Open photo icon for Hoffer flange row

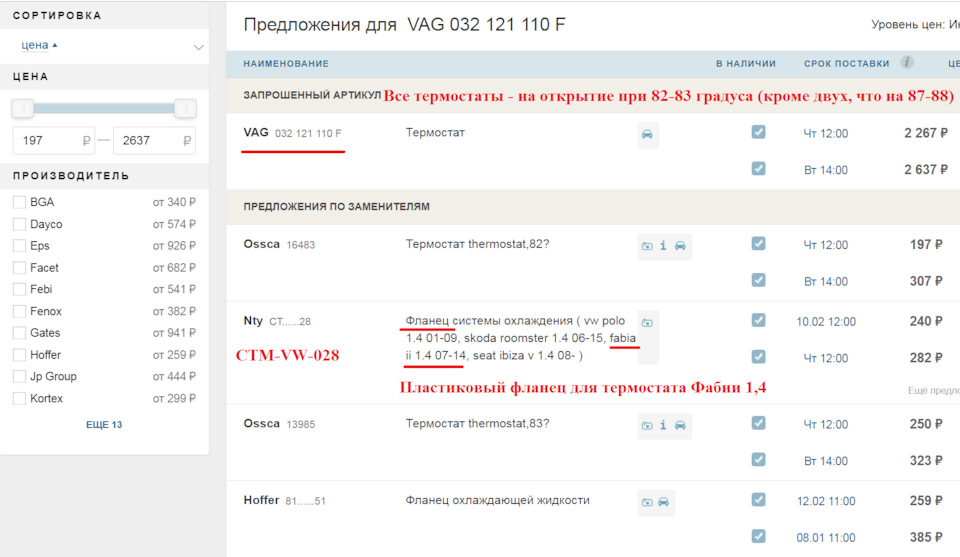(x=647, y=503)
